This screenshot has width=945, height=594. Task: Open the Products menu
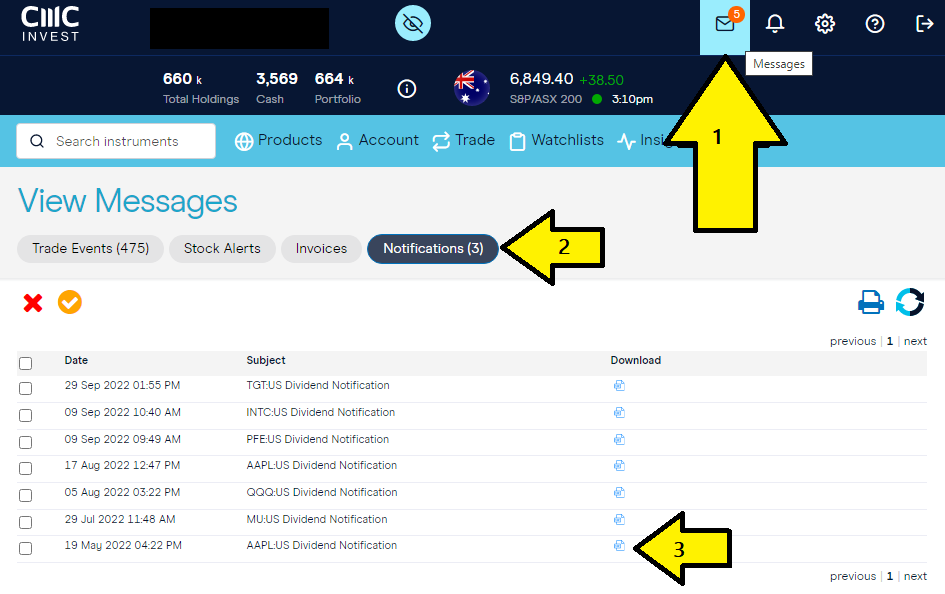coord(278,140)
